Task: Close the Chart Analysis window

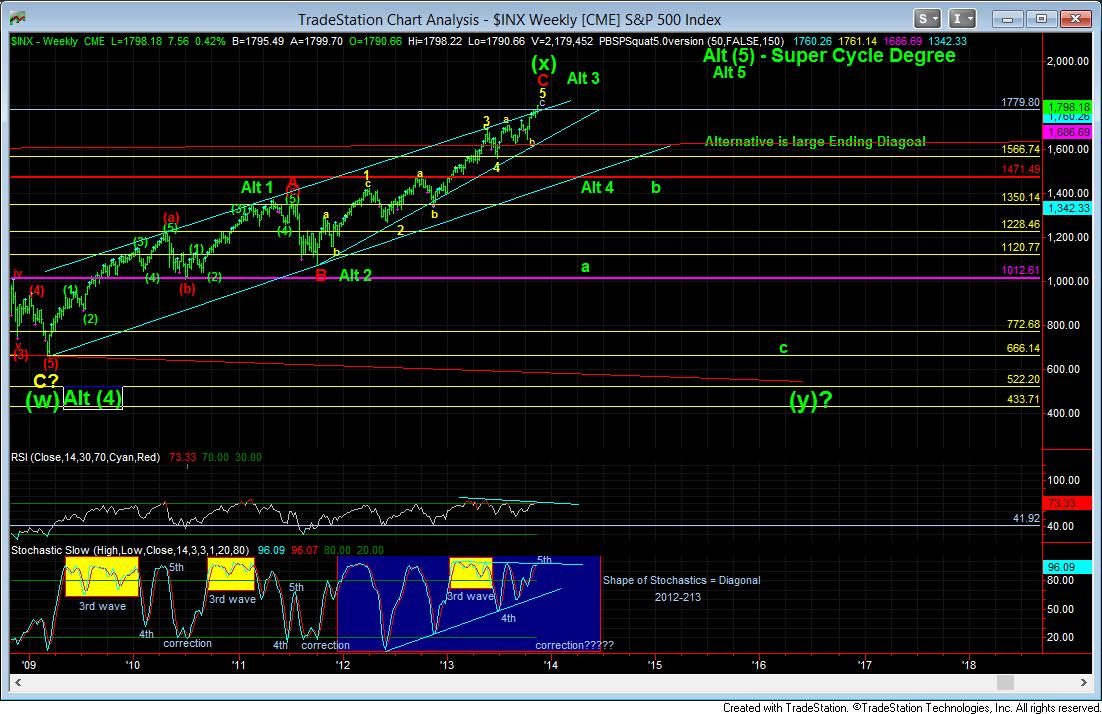Action: [1075, 19]
